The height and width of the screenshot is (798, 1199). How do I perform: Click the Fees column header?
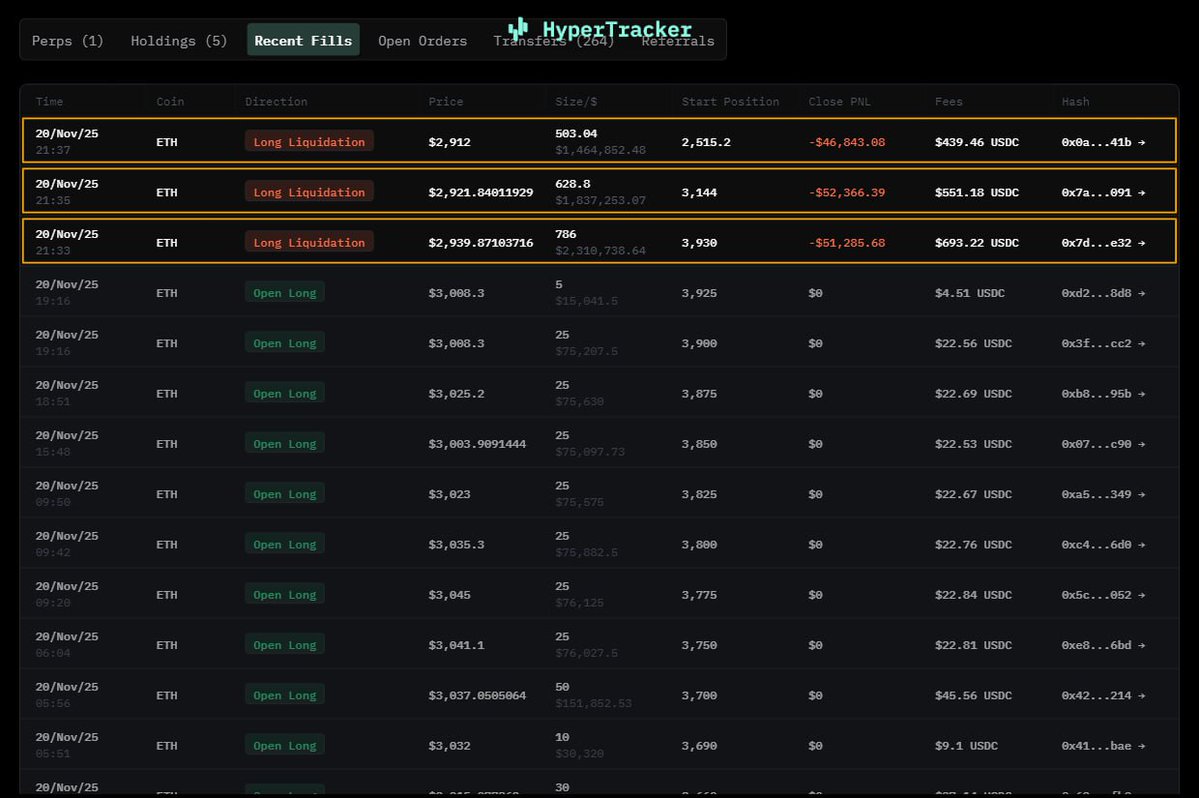tap(949, 102)
